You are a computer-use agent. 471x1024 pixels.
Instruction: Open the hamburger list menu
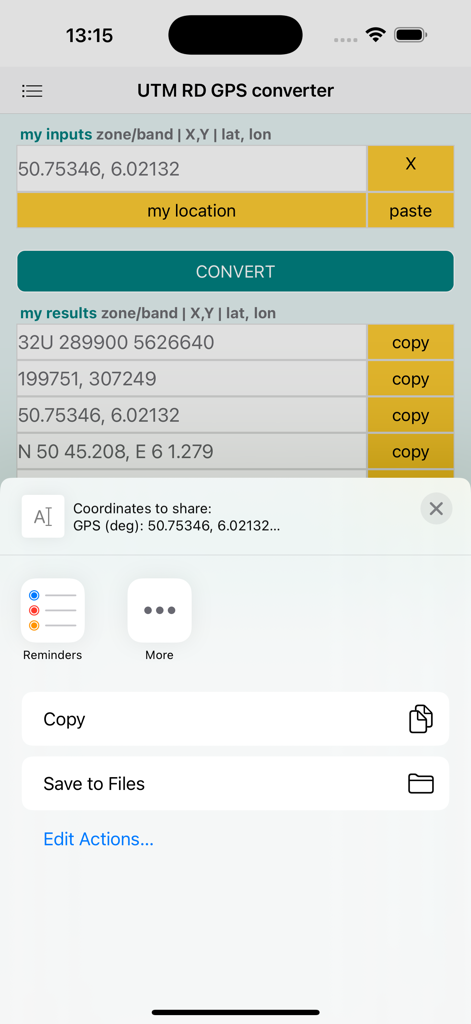pos(32,91)
